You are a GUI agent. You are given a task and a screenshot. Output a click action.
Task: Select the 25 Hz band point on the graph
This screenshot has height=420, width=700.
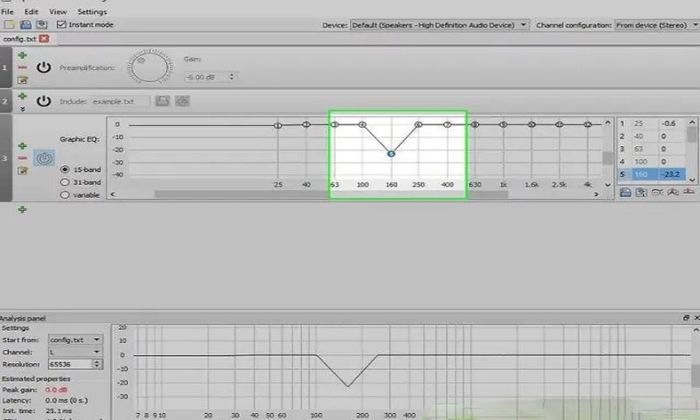tap(278, 125)
